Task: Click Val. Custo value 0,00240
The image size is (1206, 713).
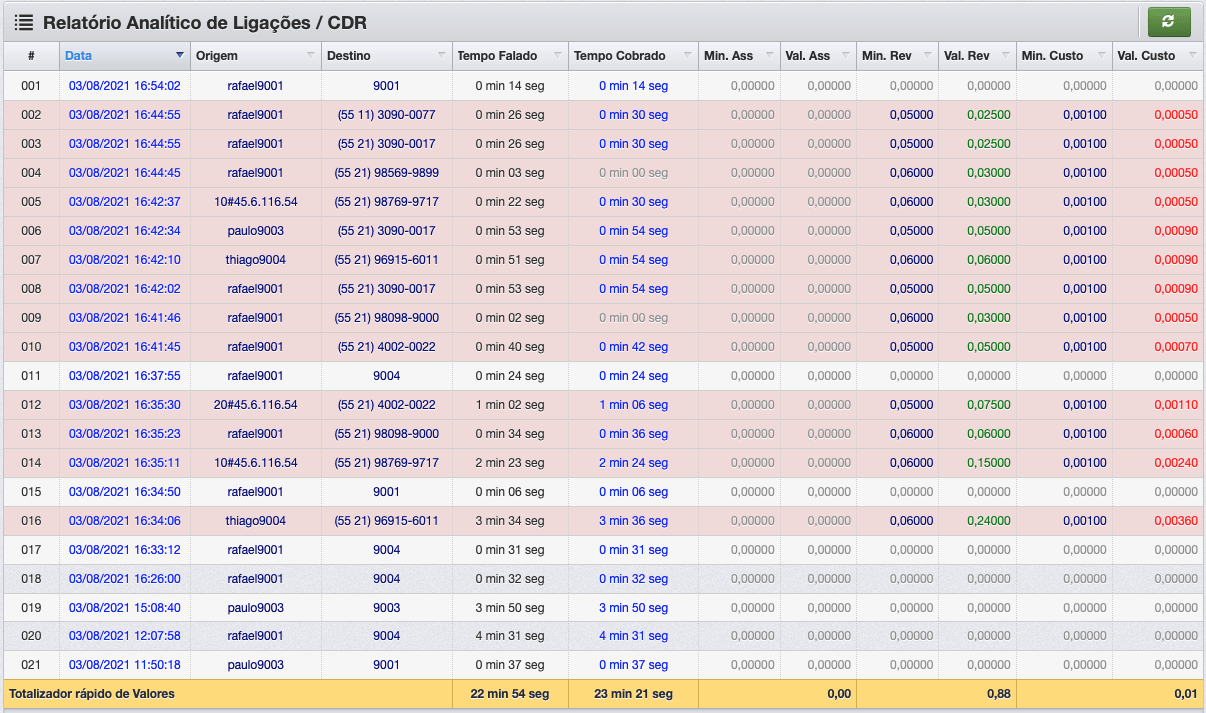Action: (x=1176, y=463)
